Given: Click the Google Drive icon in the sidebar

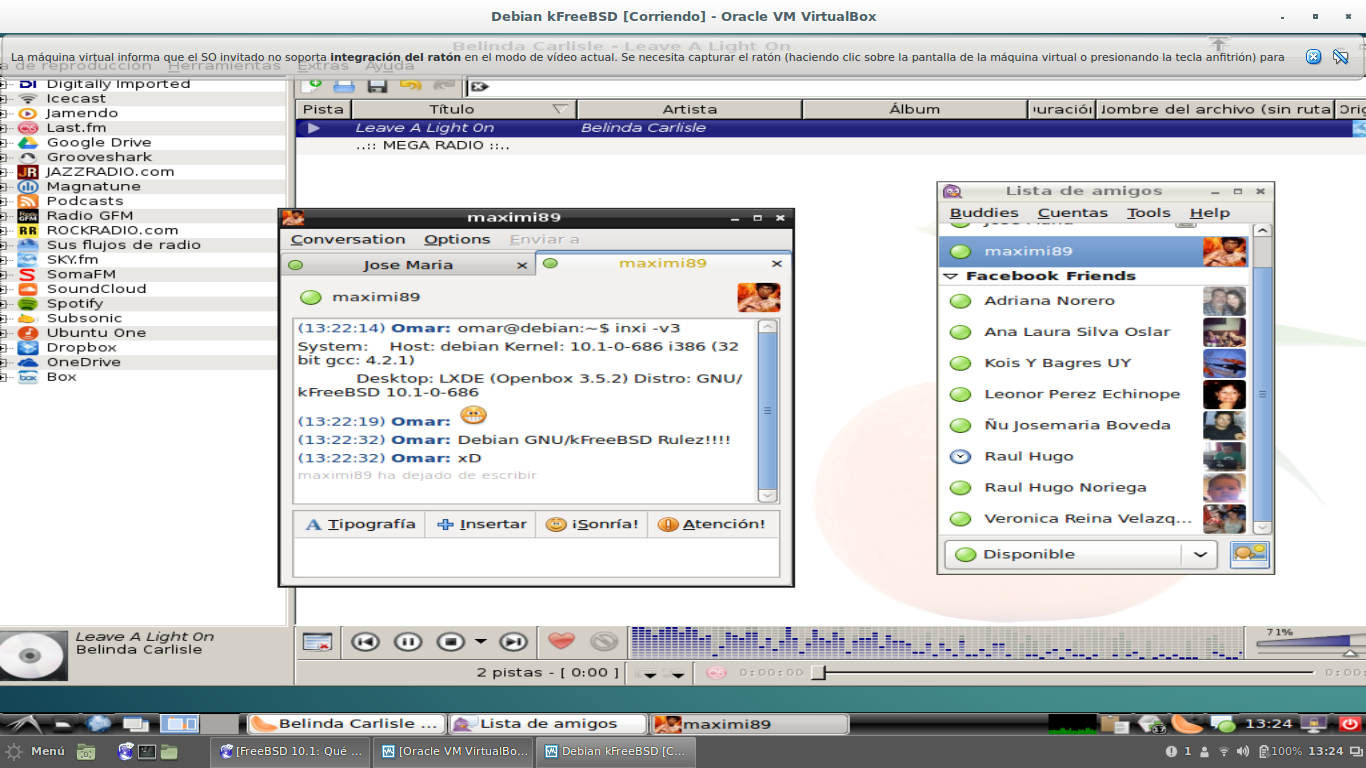Looking at the screenshot, I should point(28,143).
